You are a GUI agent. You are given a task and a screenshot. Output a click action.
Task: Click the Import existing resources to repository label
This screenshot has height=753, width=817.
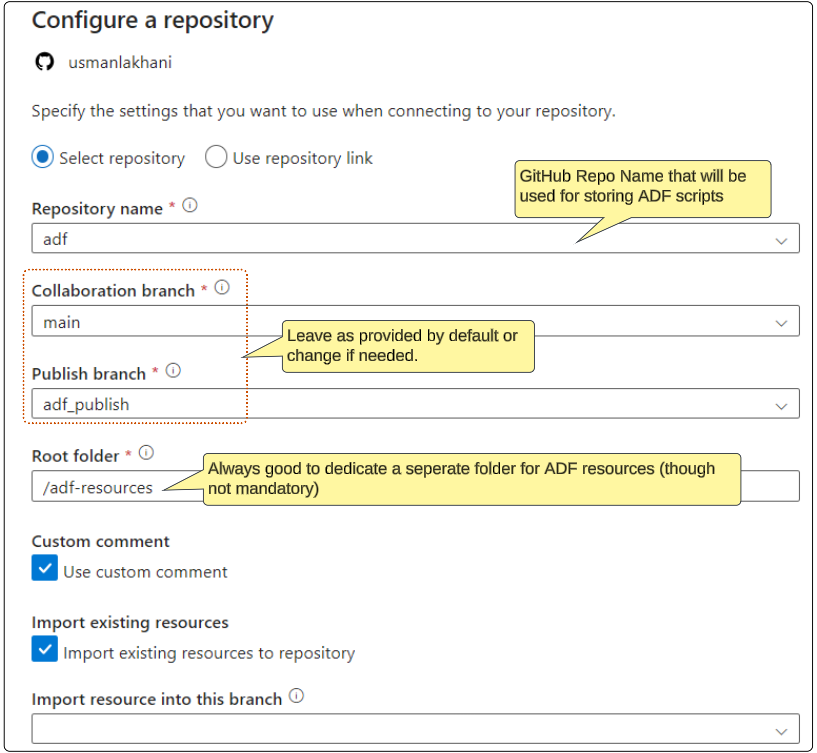tap(209, 653)
